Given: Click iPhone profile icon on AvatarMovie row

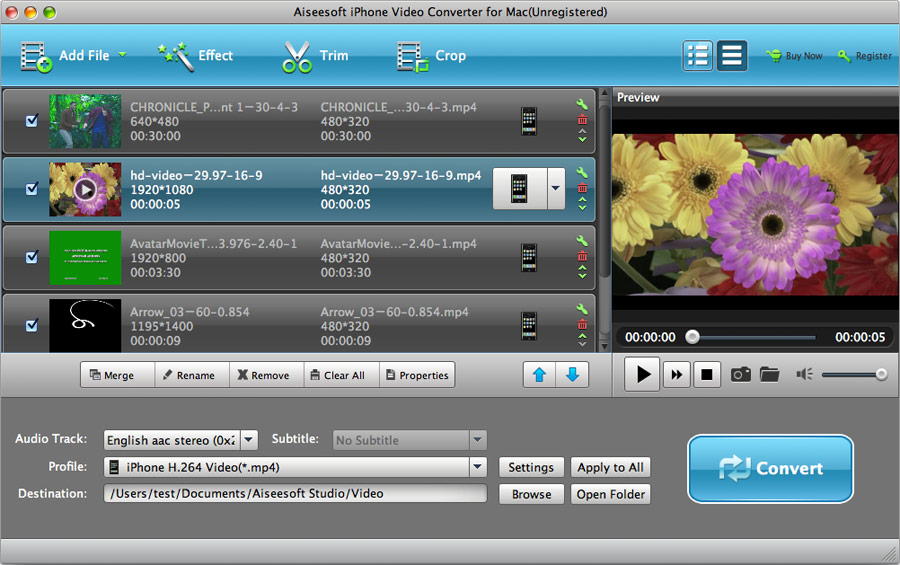Looking at the screenshot, I should (x=529, y=257).
